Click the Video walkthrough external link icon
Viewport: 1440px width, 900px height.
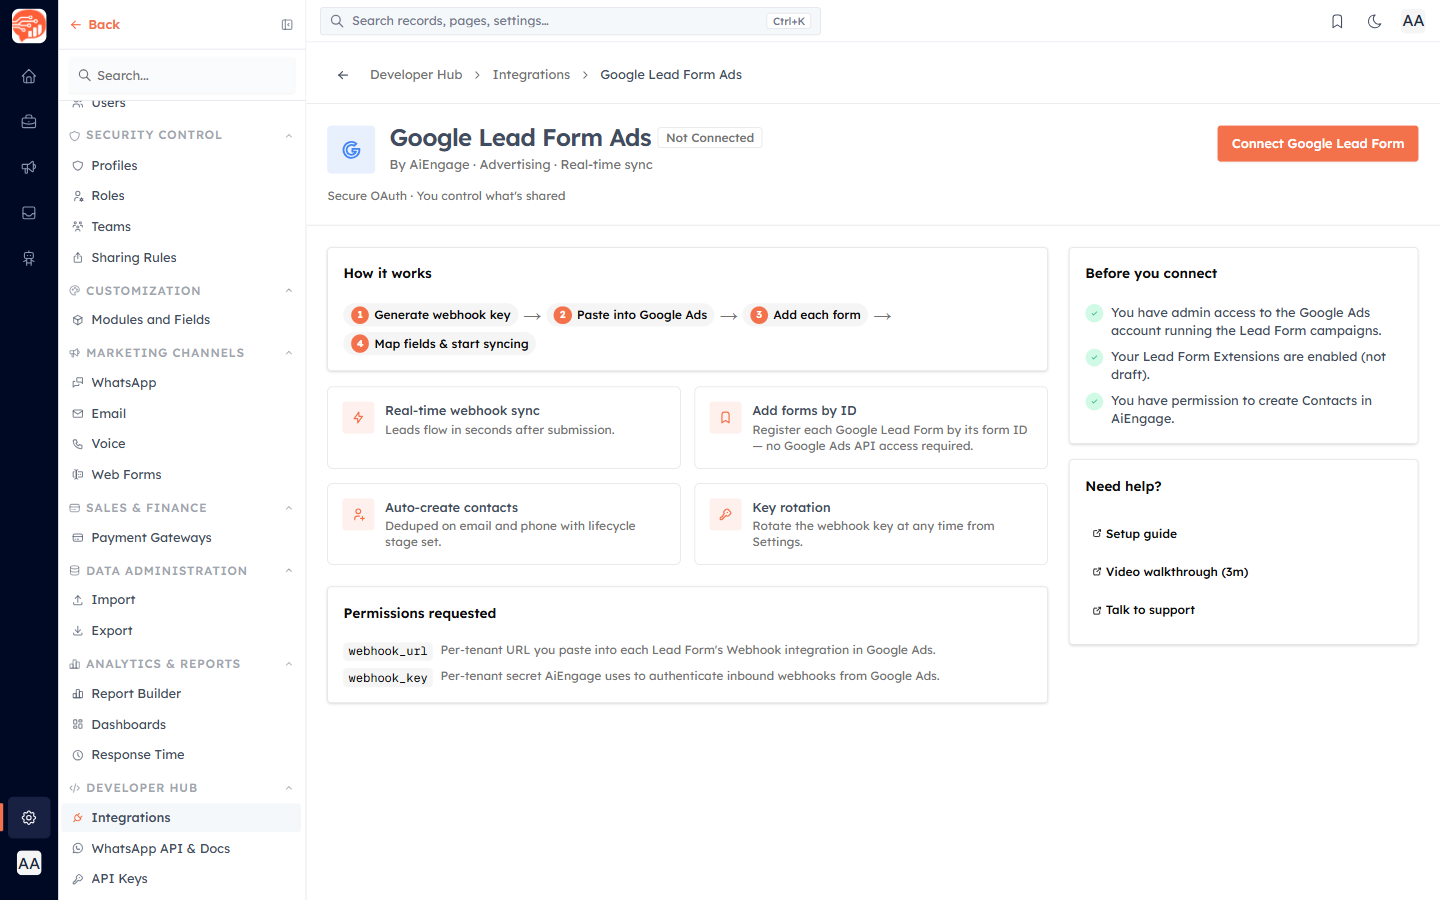(1097, 572)
